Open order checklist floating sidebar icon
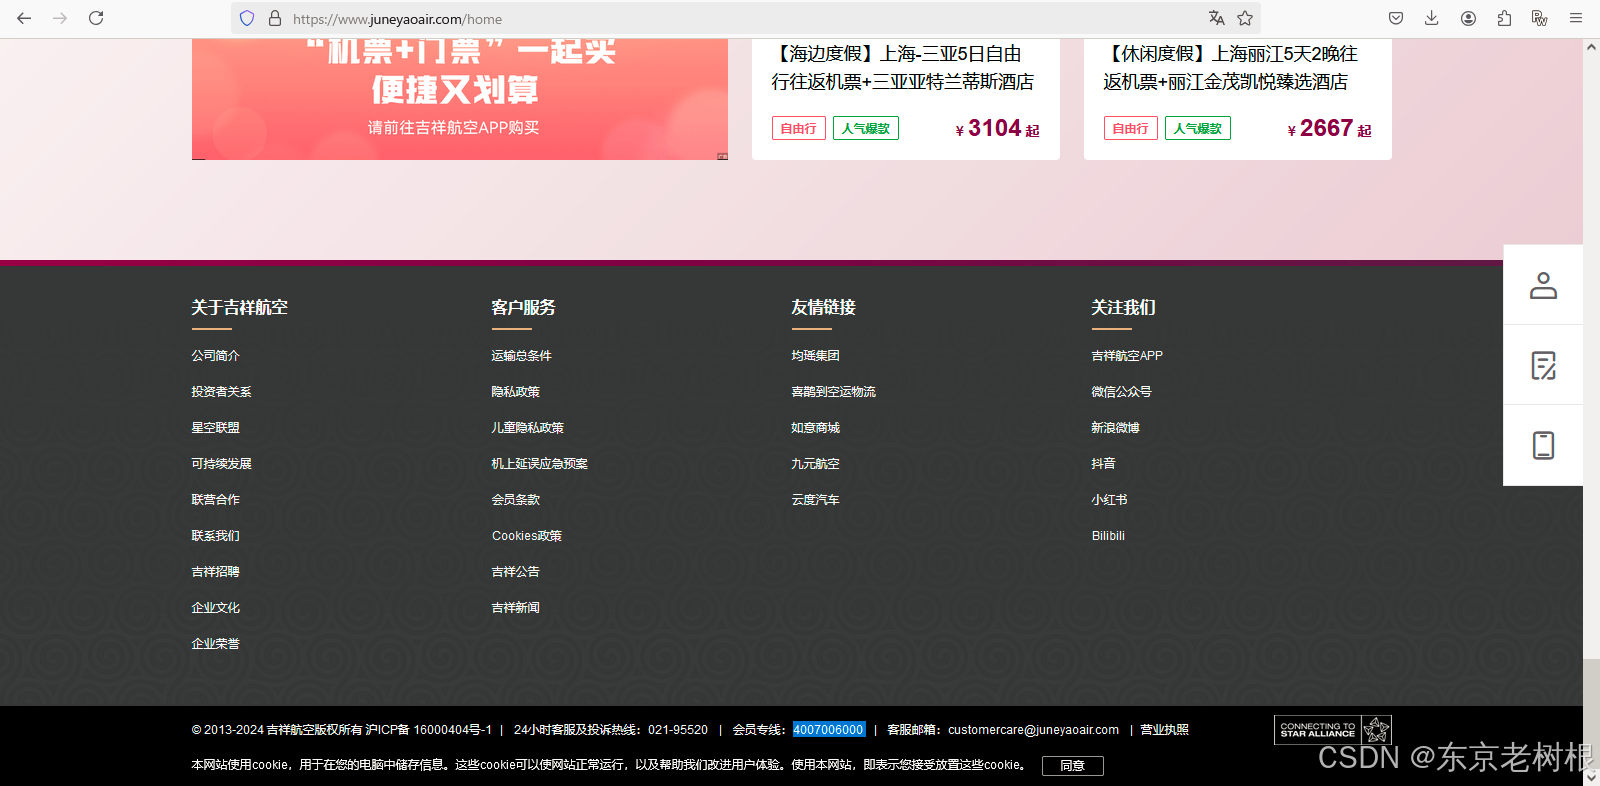The width and height of the screenshot is (1600, 786). (1543, 365)
